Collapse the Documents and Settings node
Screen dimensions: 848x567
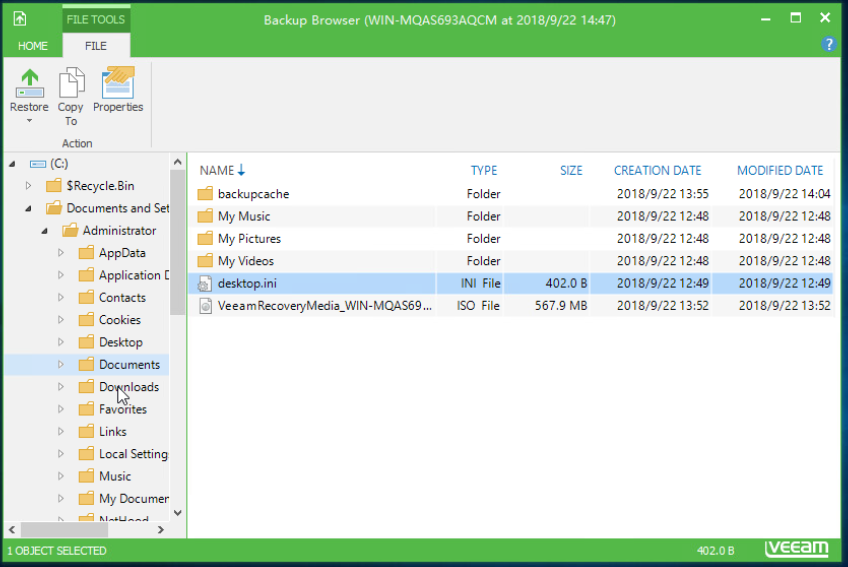(28, 208)
